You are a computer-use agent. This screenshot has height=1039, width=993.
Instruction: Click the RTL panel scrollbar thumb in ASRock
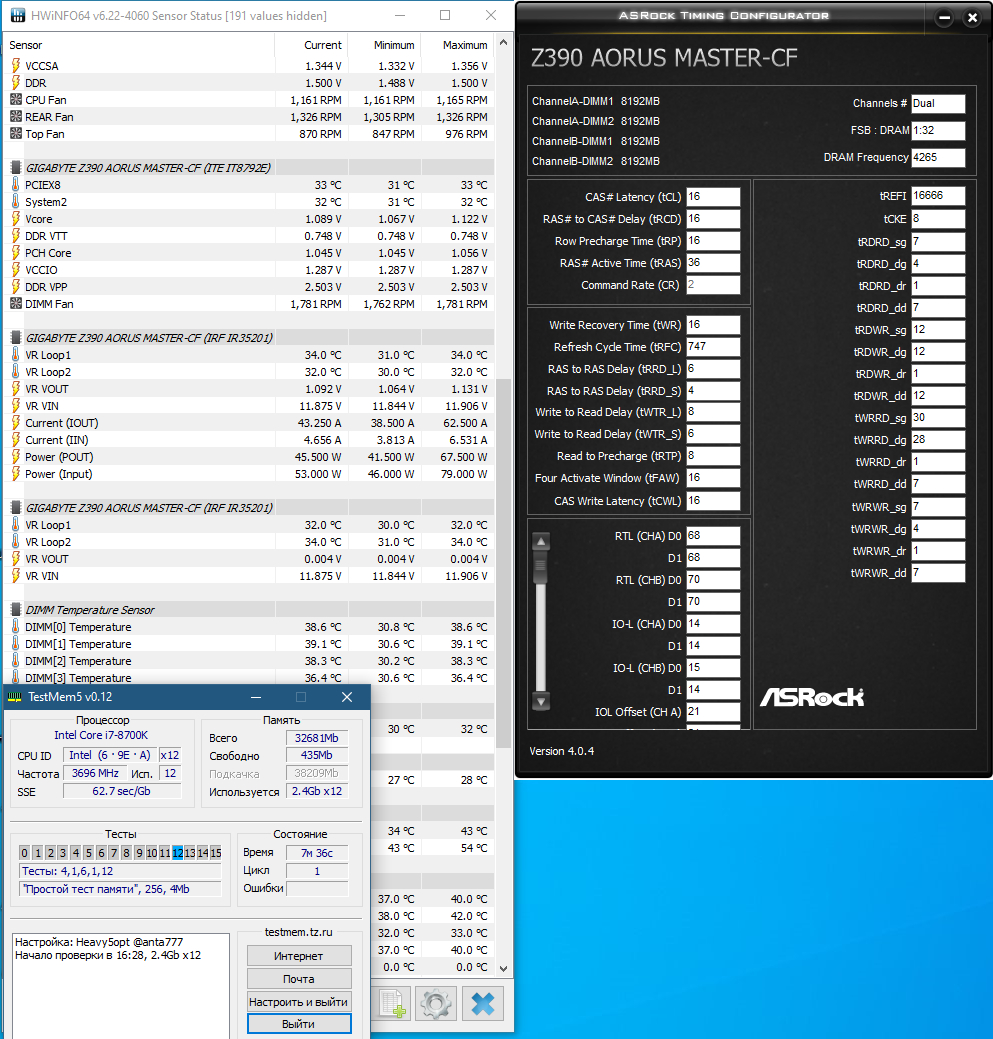[541, 568]
